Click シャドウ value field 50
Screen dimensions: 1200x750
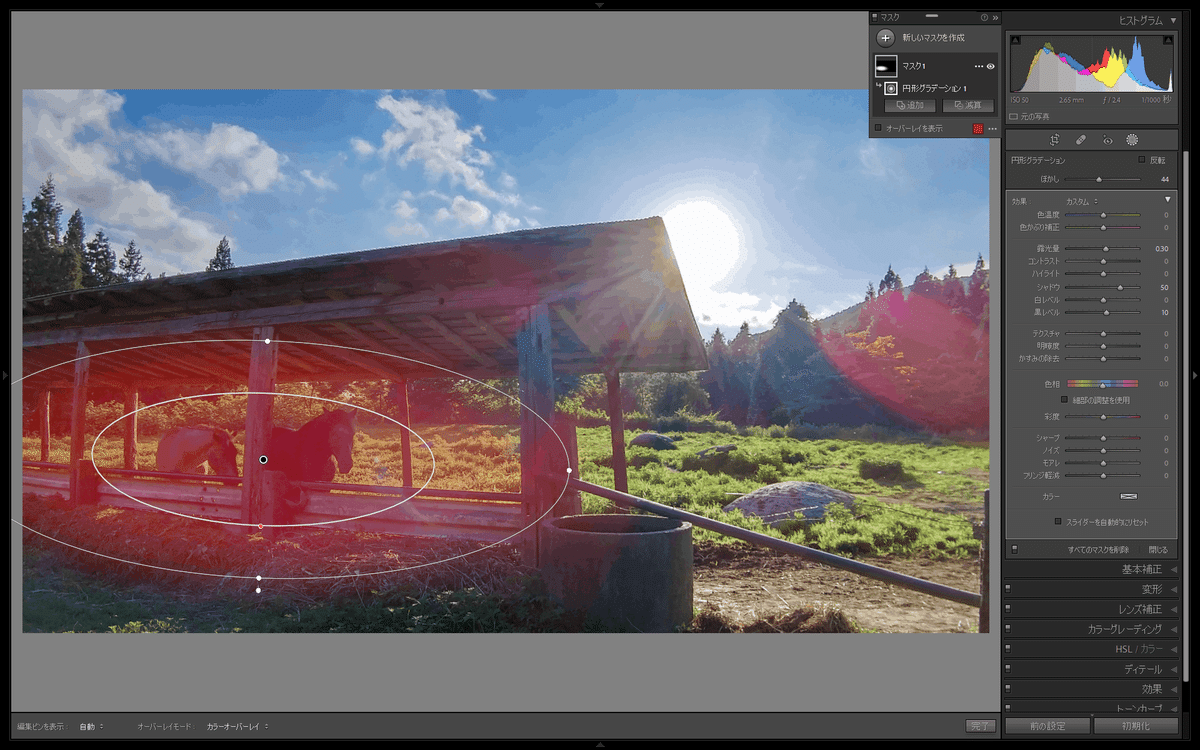pyautogui.click(x=1163, y=287)
